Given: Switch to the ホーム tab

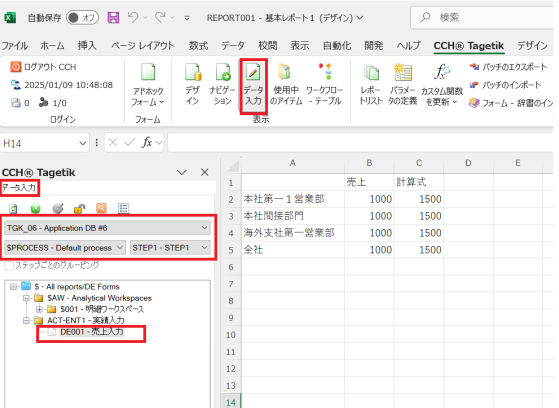Looking at the screenshot, I should click(x=52, y=46).
